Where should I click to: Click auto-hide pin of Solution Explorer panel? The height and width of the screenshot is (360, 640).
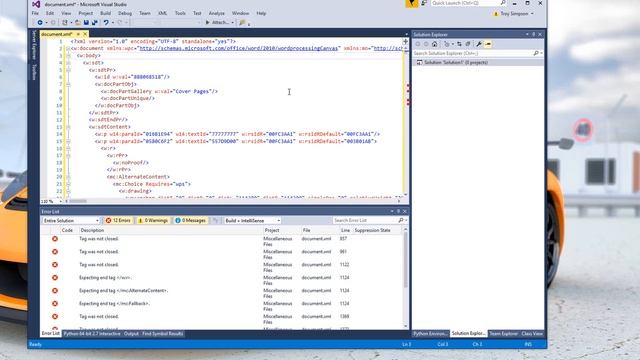[533, 34]
